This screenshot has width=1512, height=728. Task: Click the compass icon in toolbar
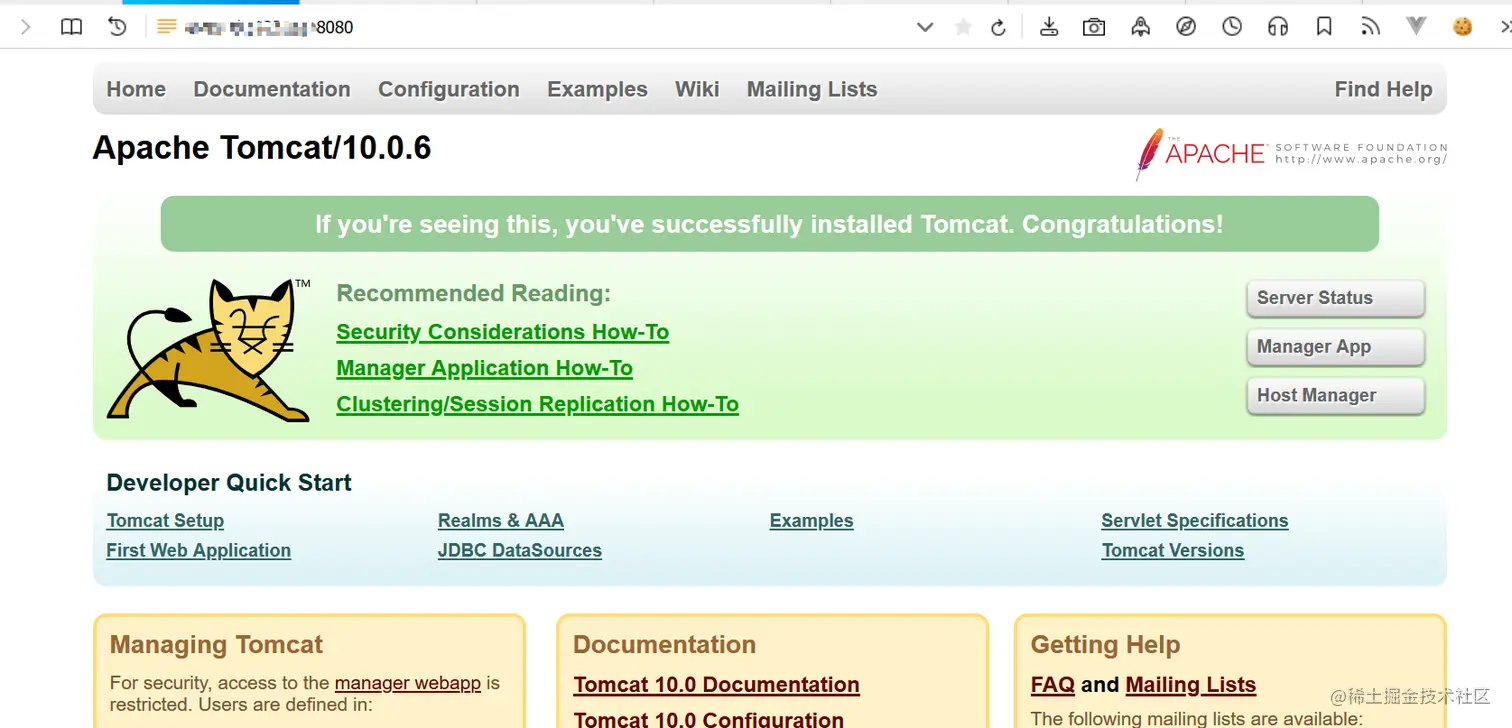(1186, 27)
